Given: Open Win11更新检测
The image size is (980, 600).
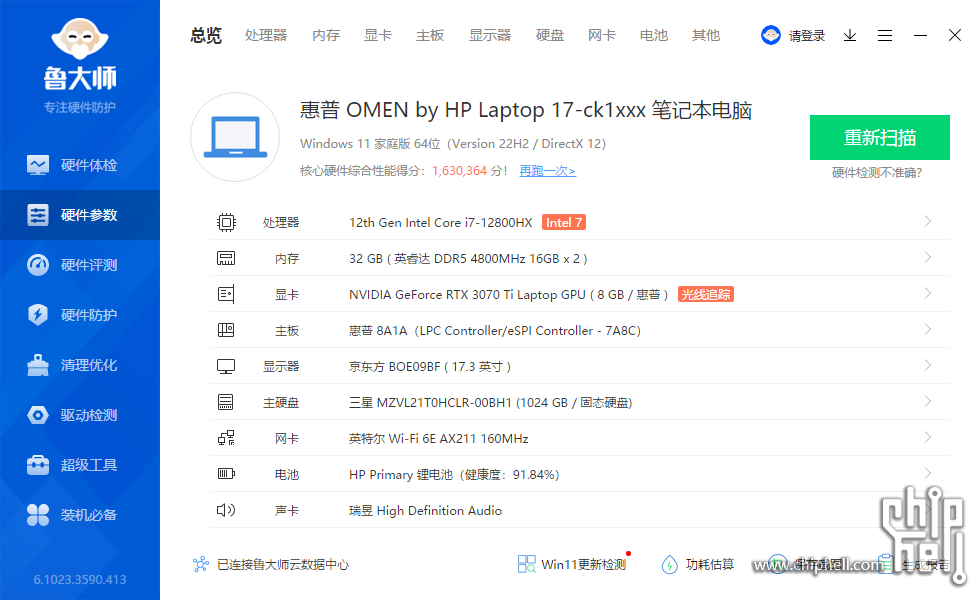Looking at the screenshot, I should (x=572, y=564).
